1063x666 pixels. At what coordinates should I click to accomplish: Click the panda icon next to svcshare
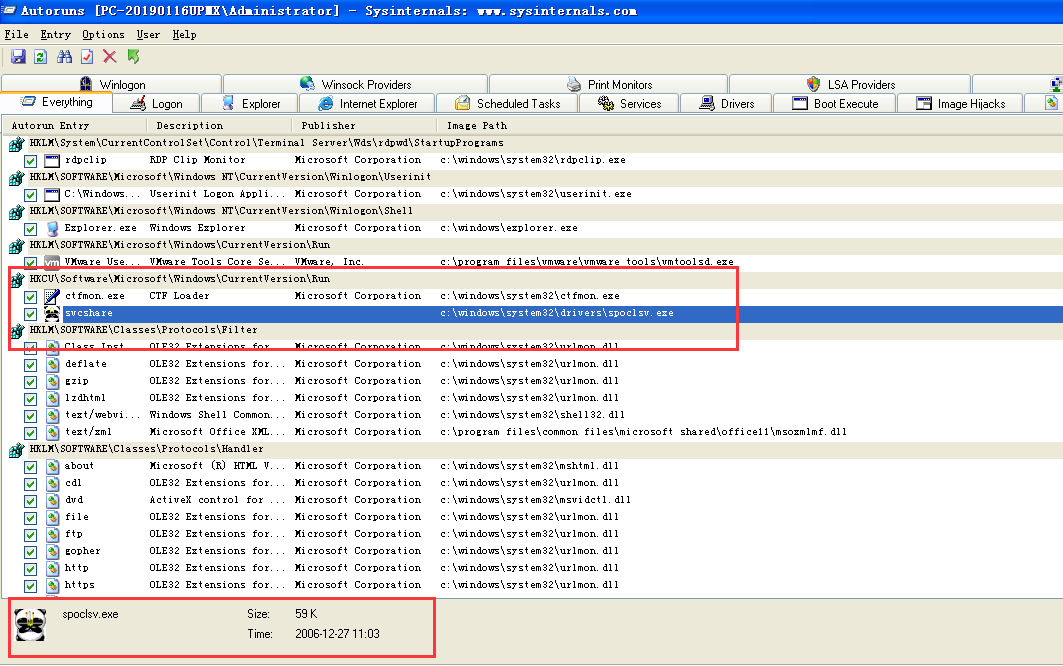click(x=52, y=313)
